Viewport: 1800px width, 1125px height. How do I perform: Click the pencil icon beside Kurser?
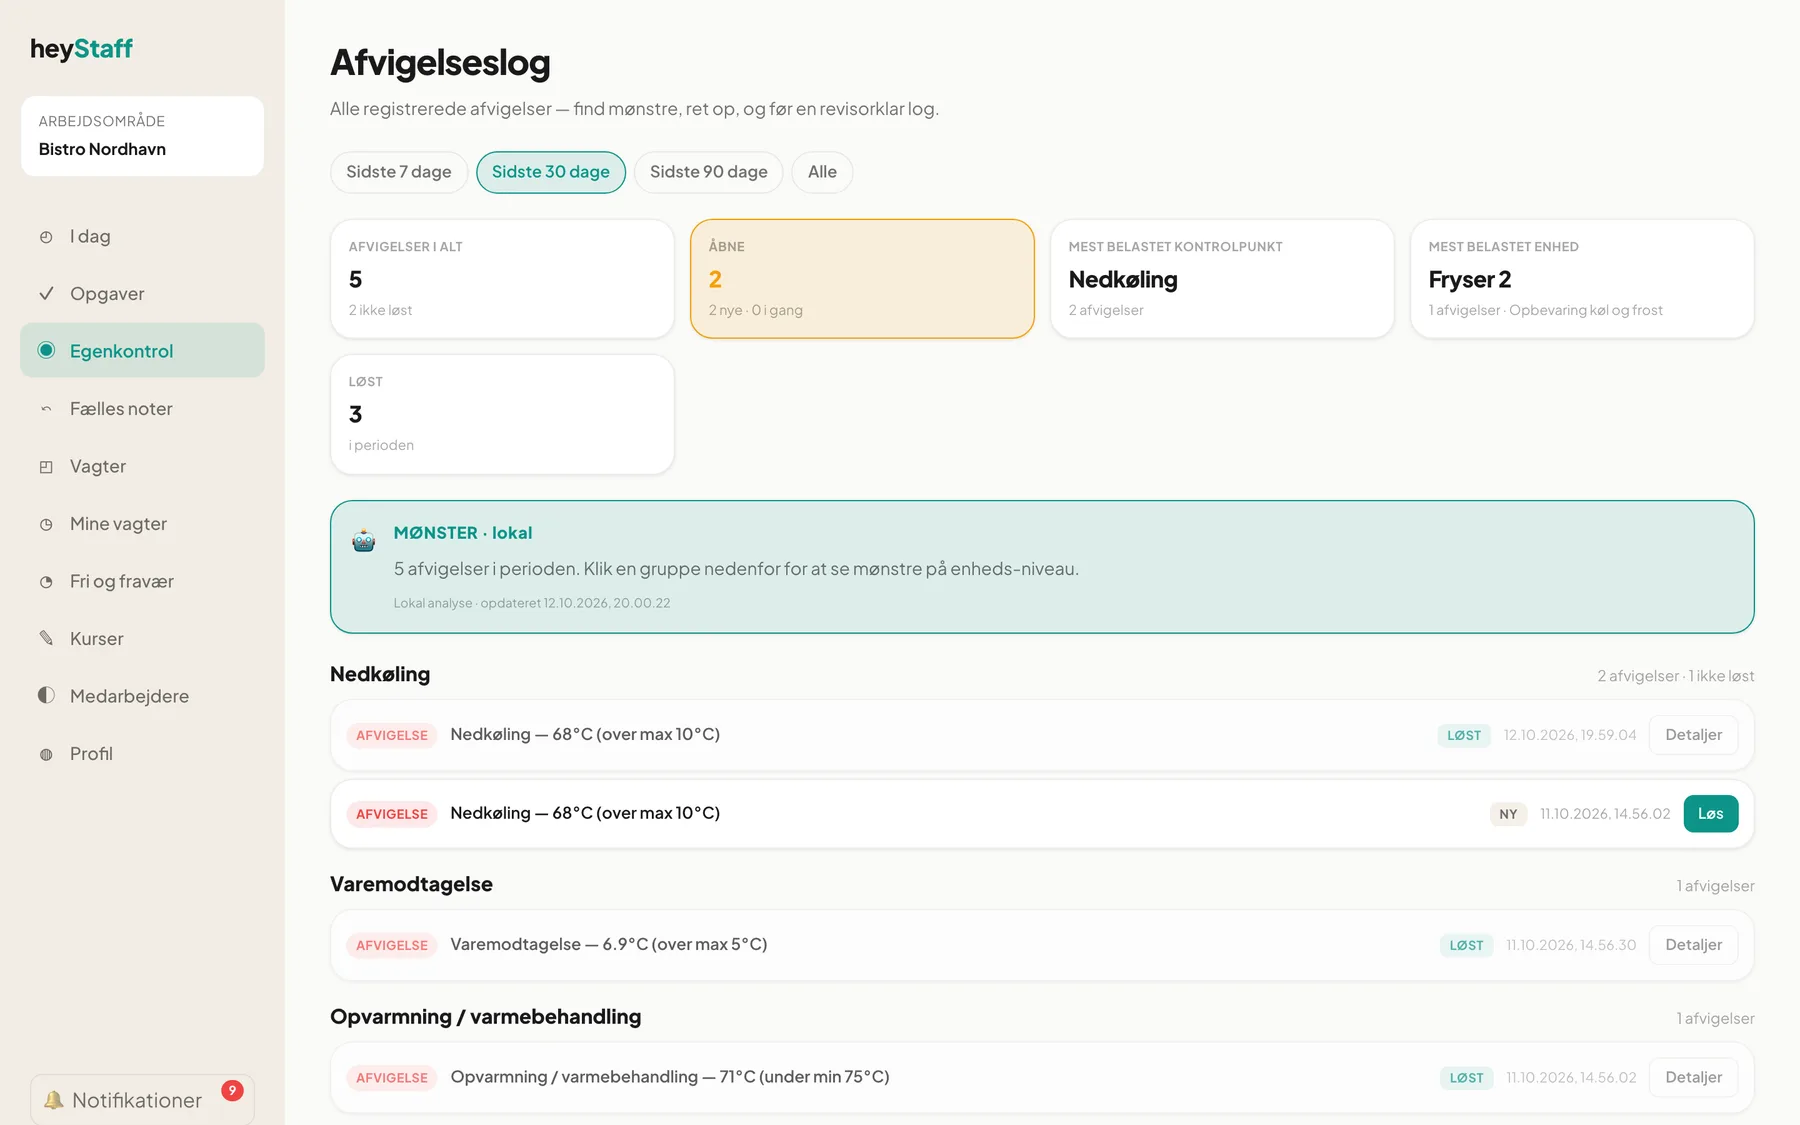[46, 638]
